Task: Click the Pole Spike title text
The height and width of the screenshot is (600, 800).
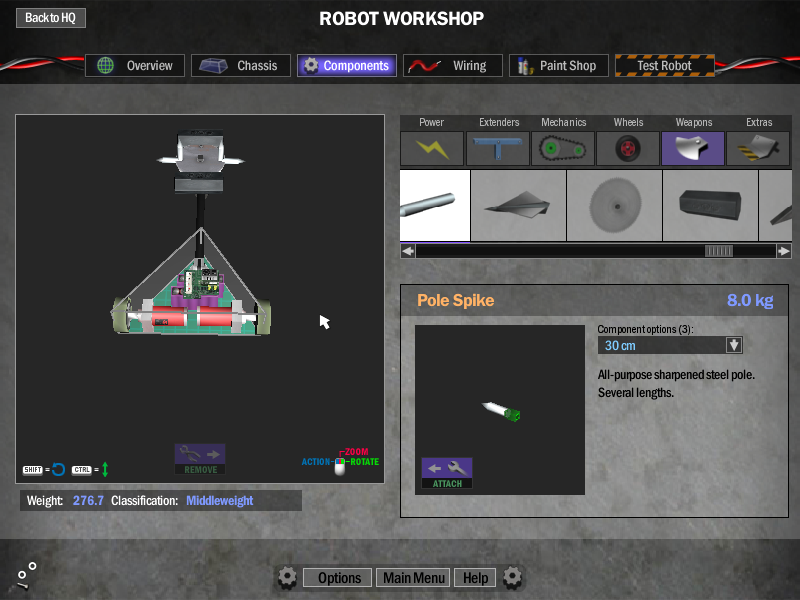Action: tap(456, 301)
